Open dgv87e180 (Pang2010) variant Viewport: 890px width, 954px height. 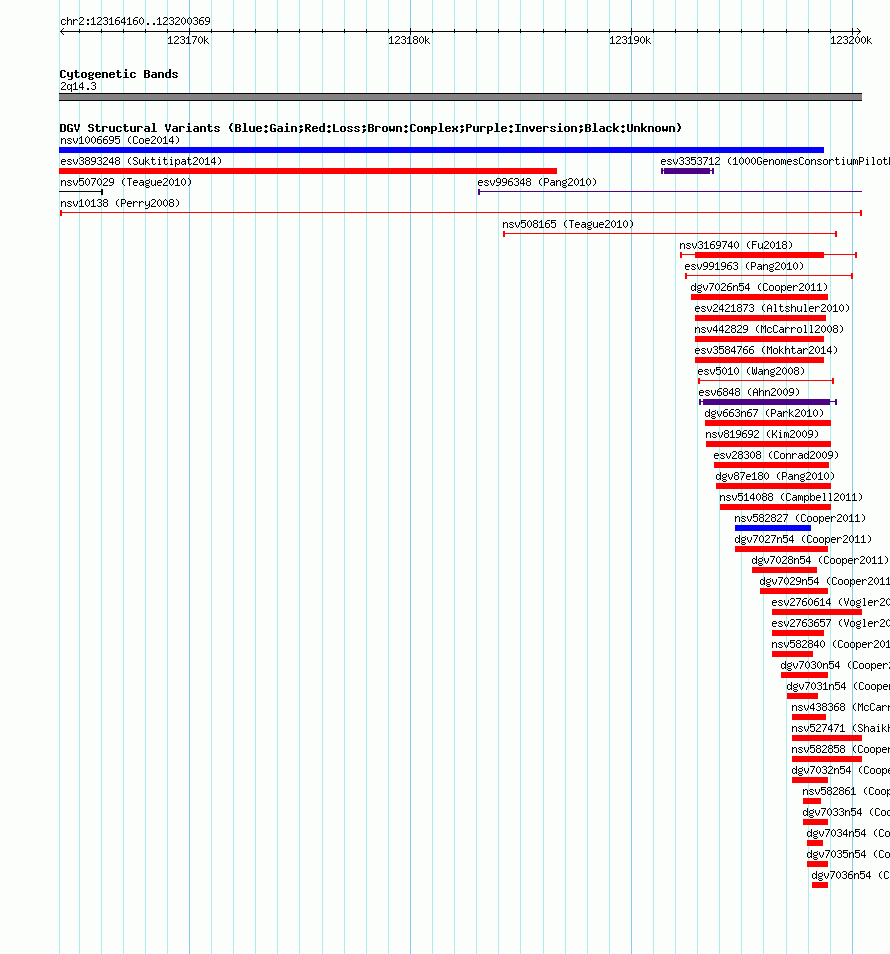point(775,476)
